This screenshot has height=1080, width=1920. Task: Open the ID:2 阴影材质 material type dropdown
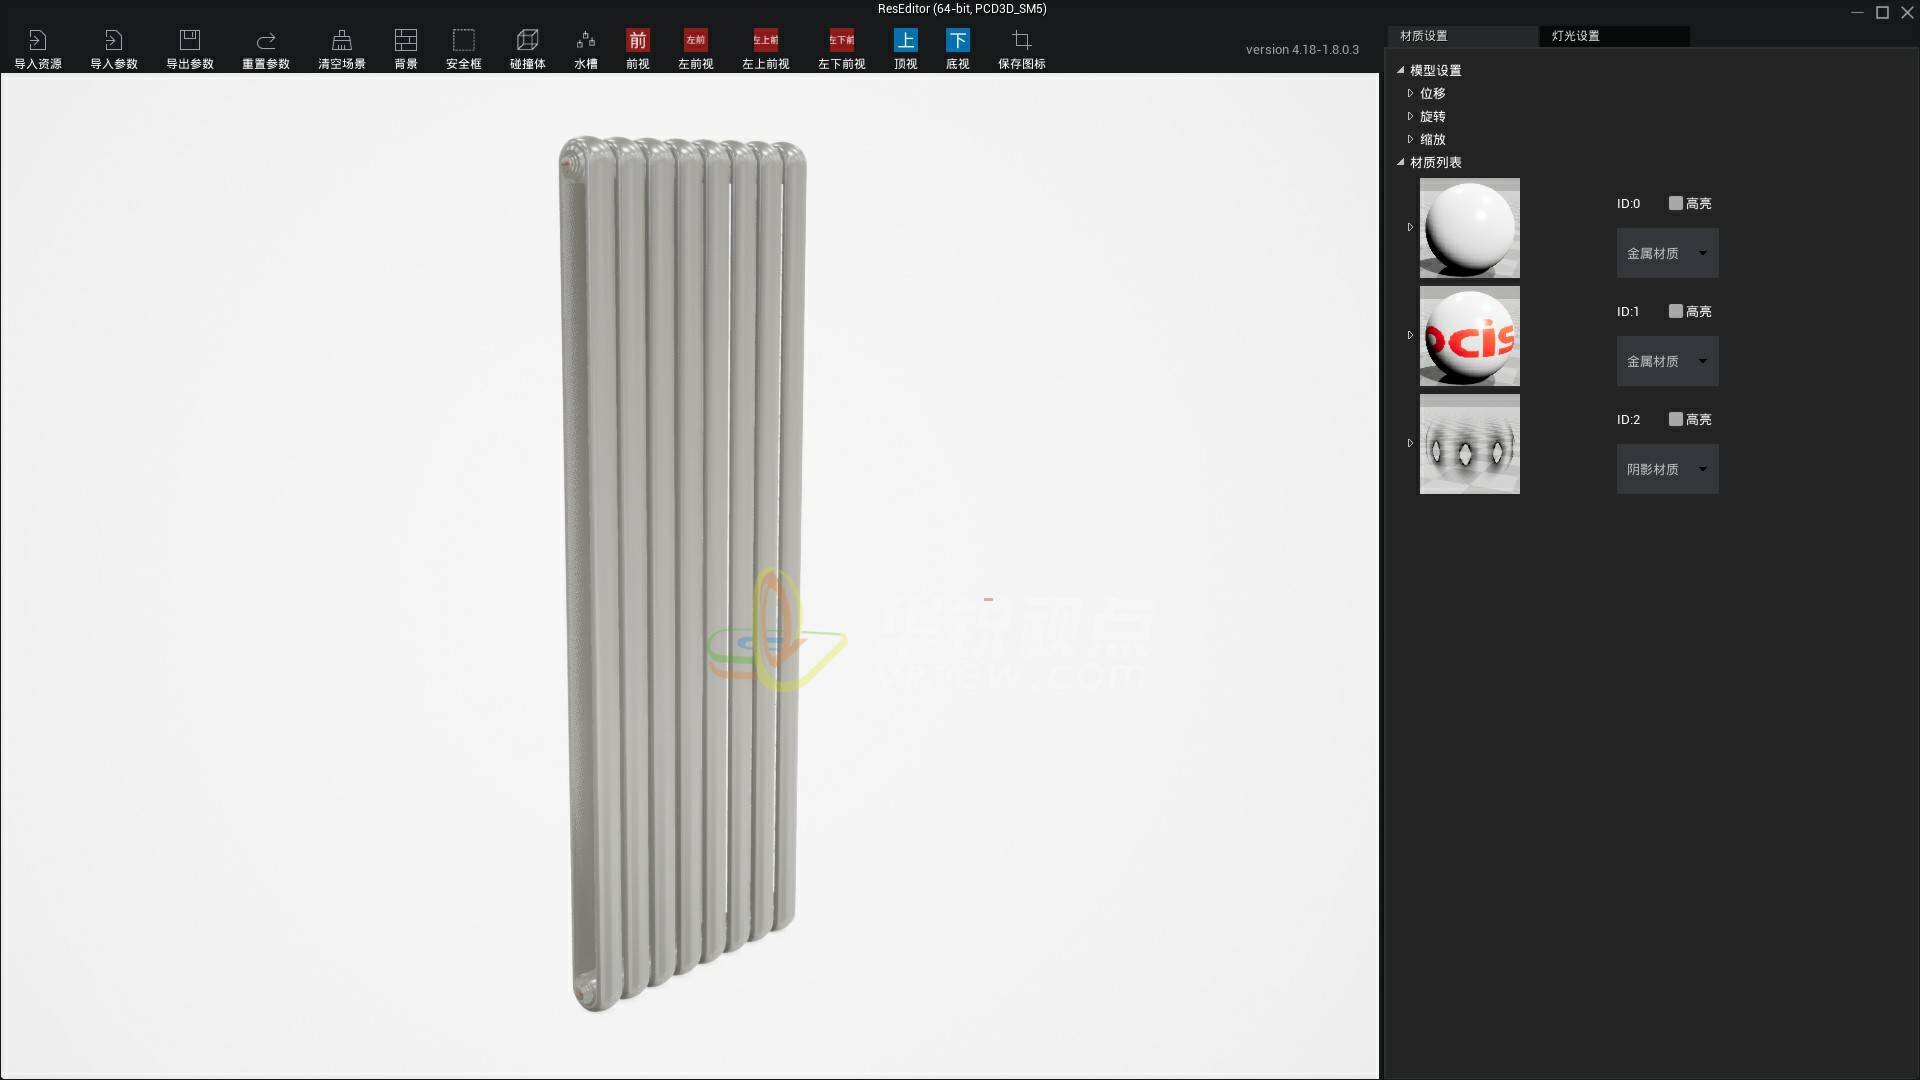pos(1667,469)
